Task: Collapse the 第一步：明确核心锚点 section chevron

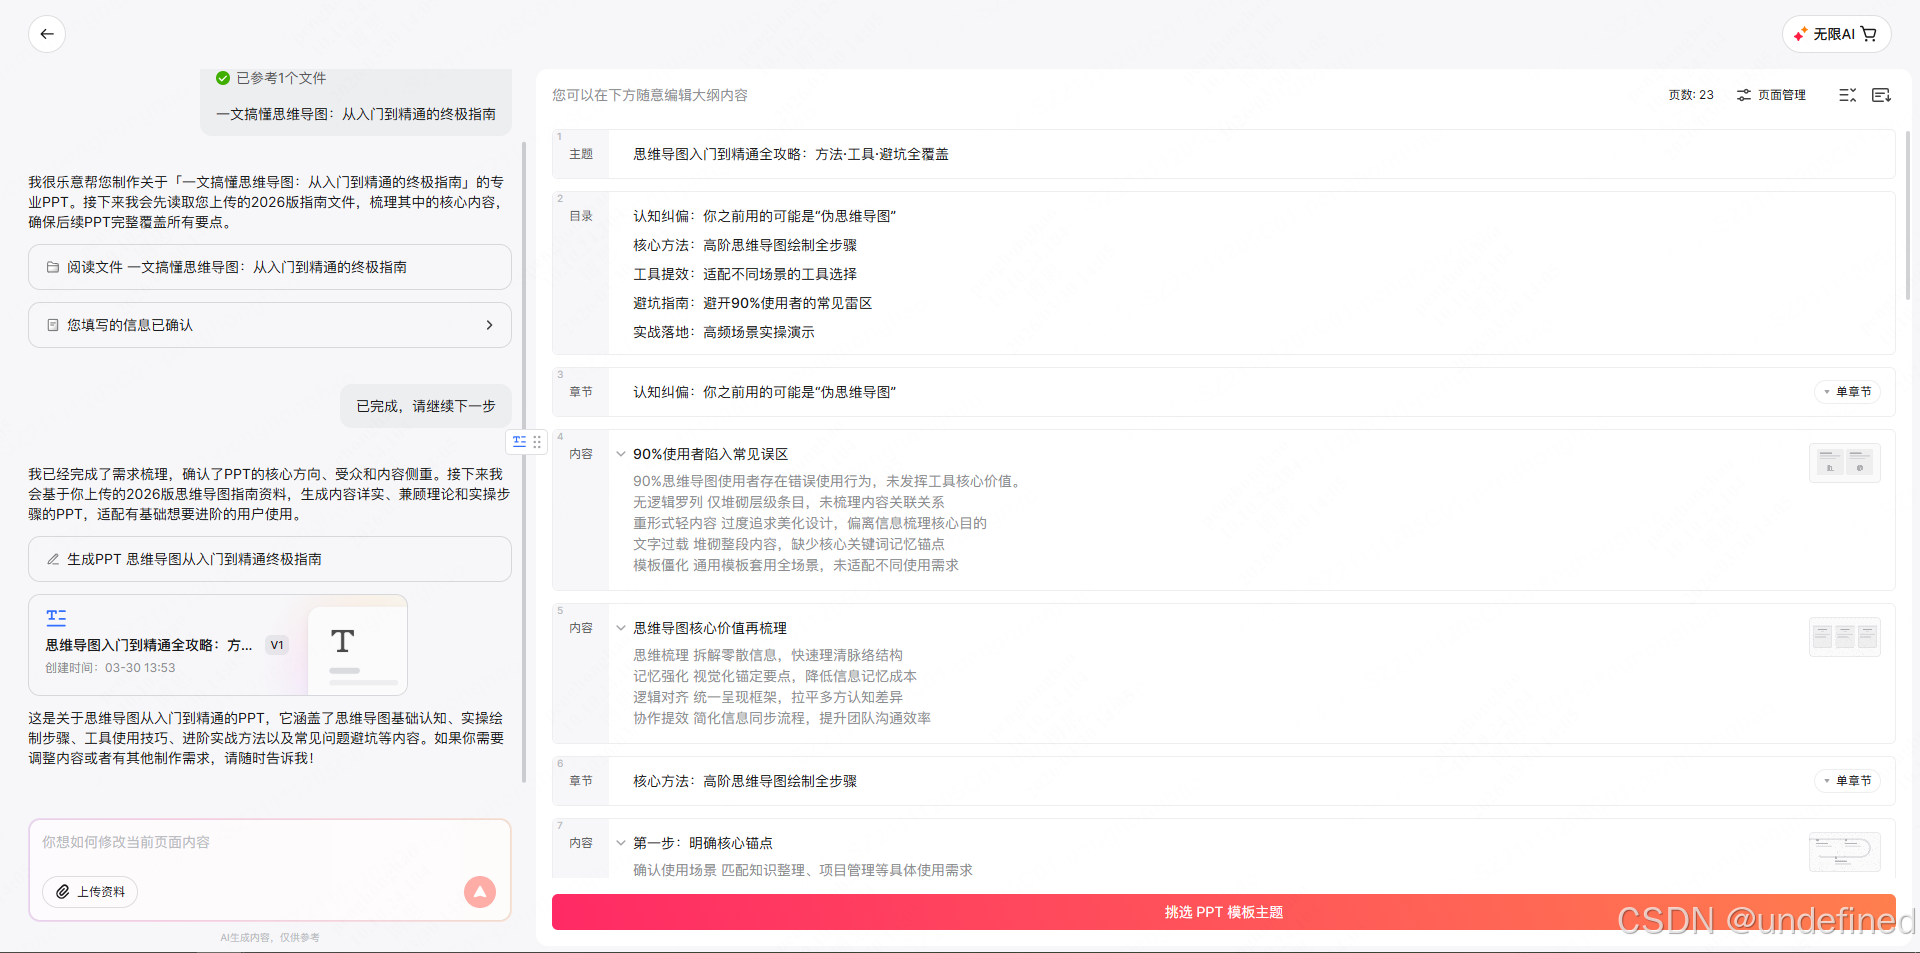Action: click(x=621, y=843)
